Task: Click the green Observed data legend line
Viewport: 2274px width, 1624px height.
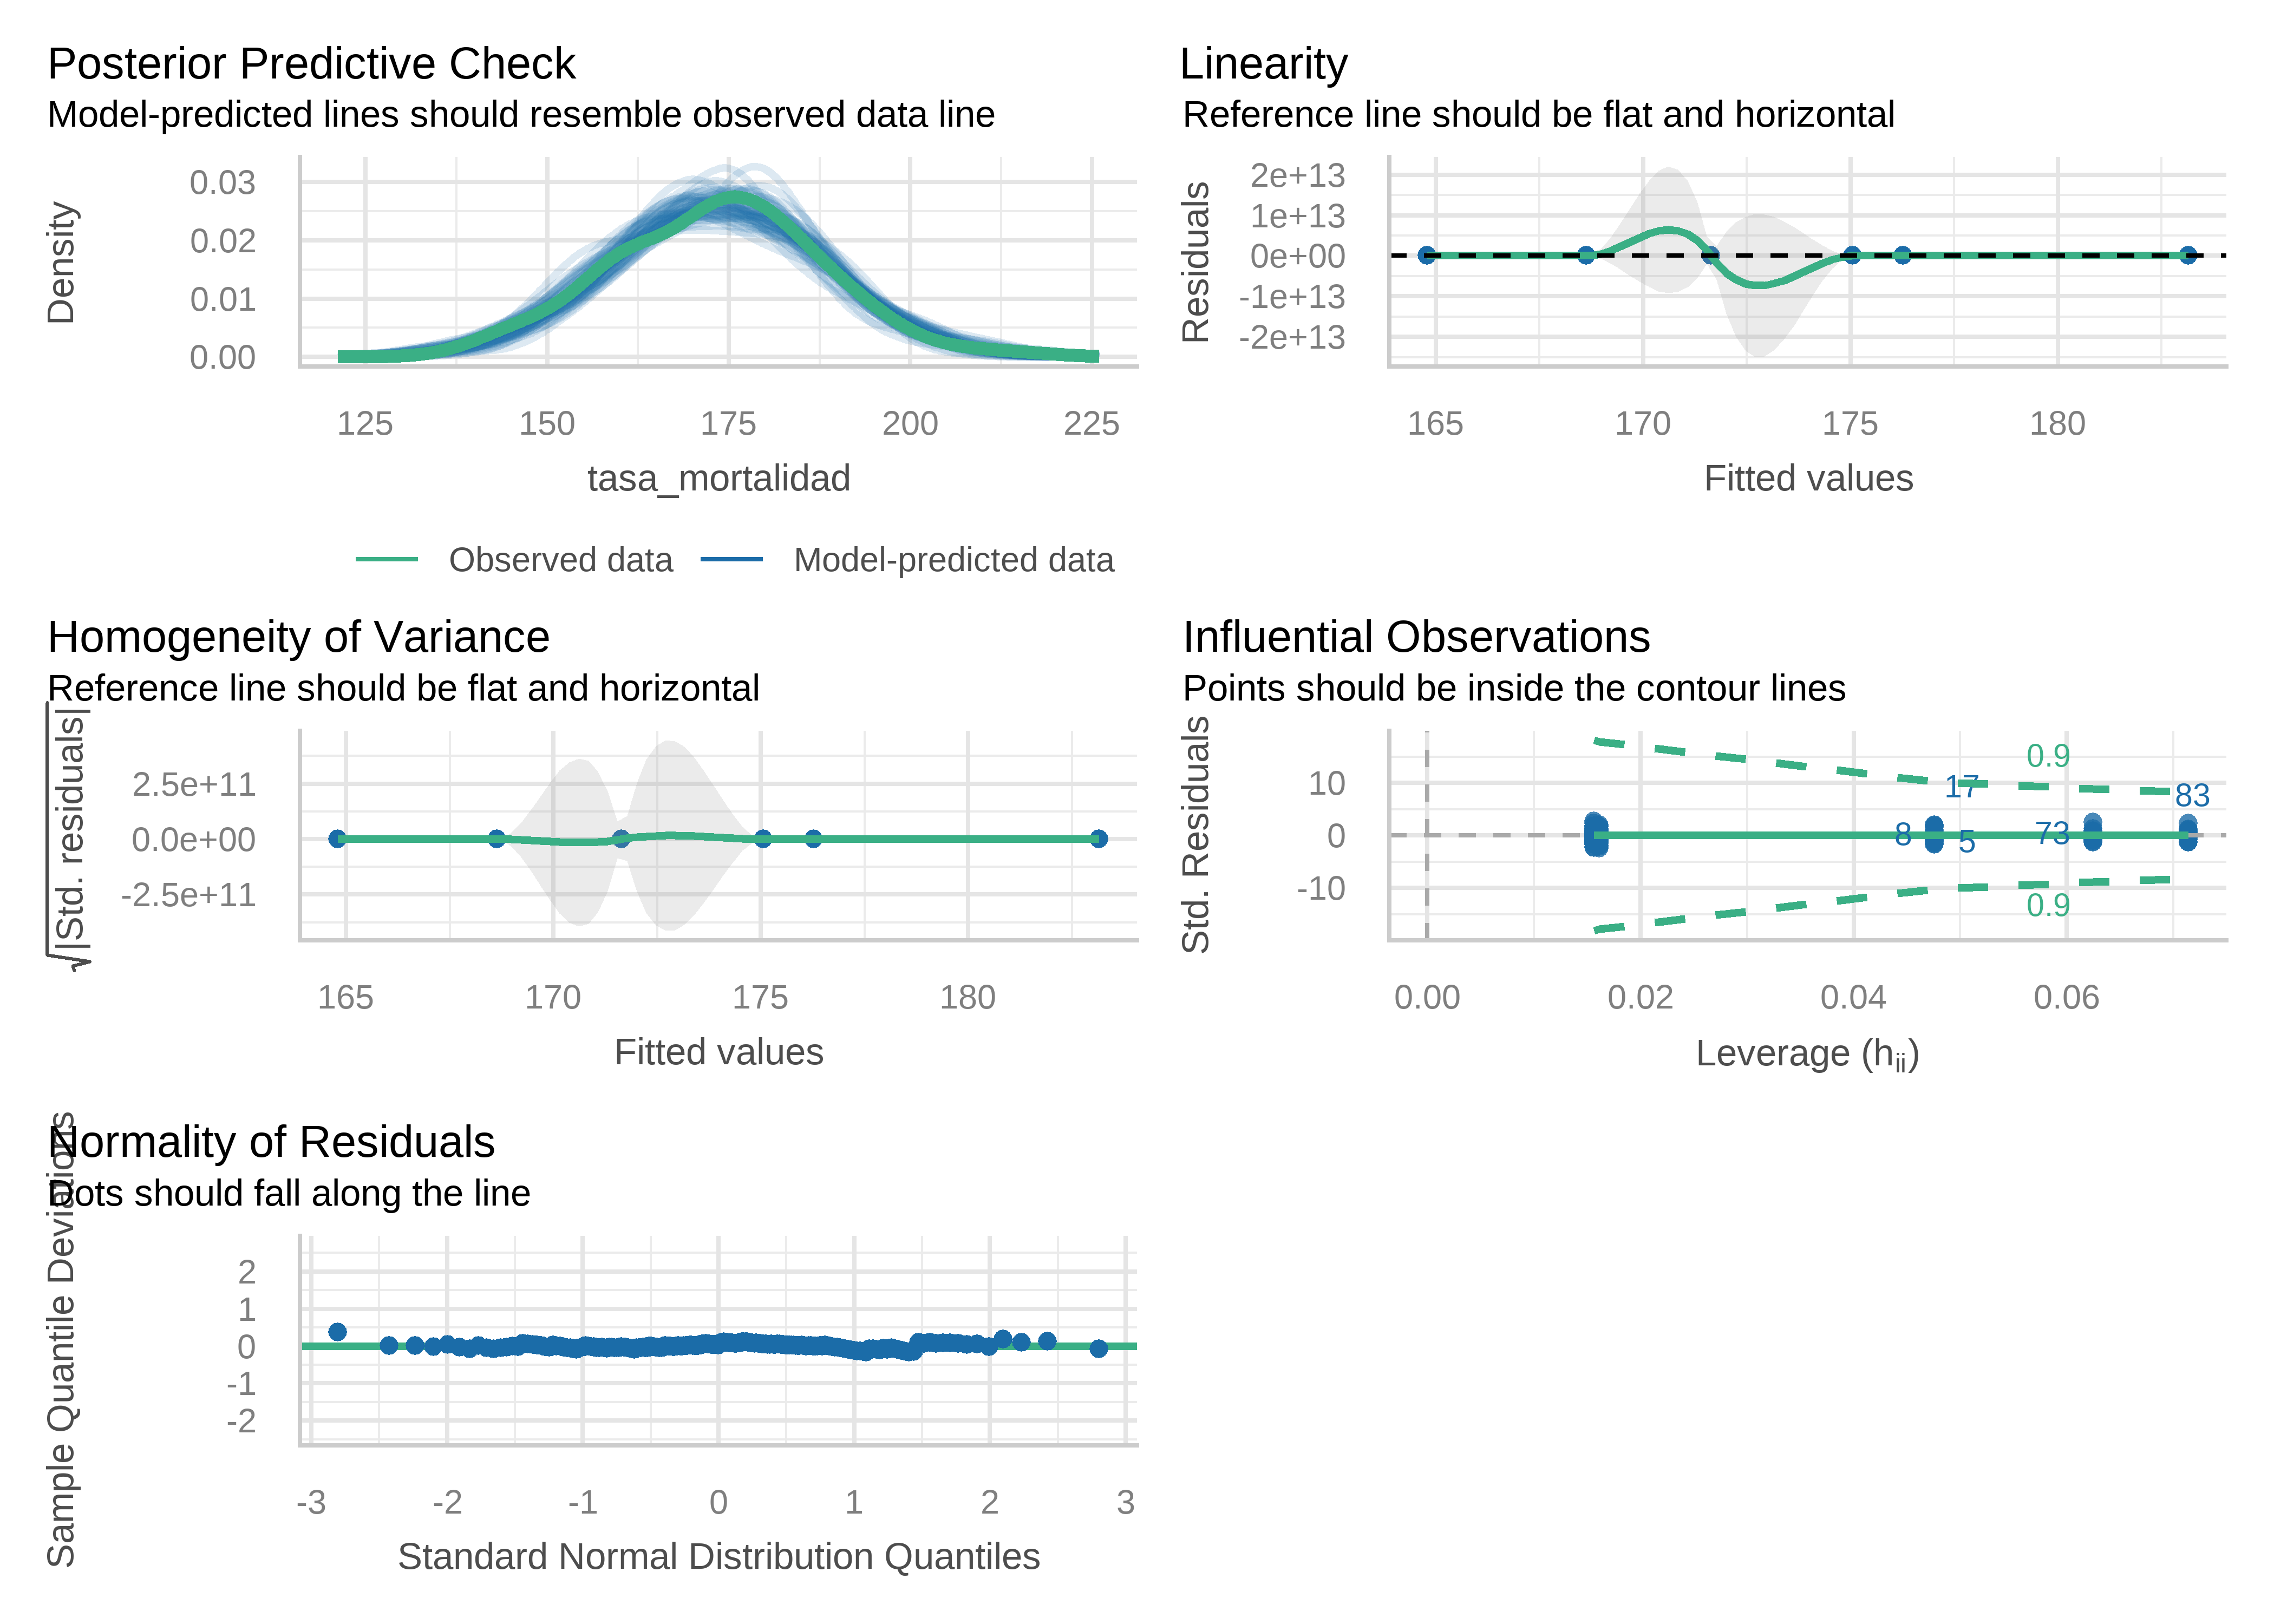Action: point(386,560)
